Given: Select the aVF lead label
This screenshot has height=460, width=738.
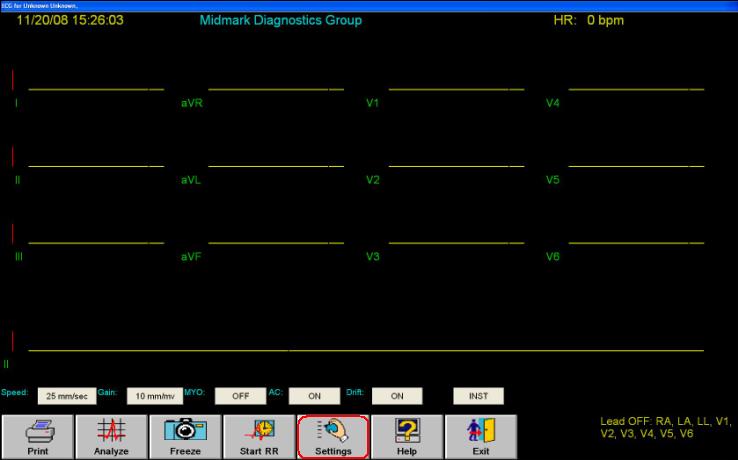Looking at the screenshot, I should pyautogui.click(x=191, y=257).
